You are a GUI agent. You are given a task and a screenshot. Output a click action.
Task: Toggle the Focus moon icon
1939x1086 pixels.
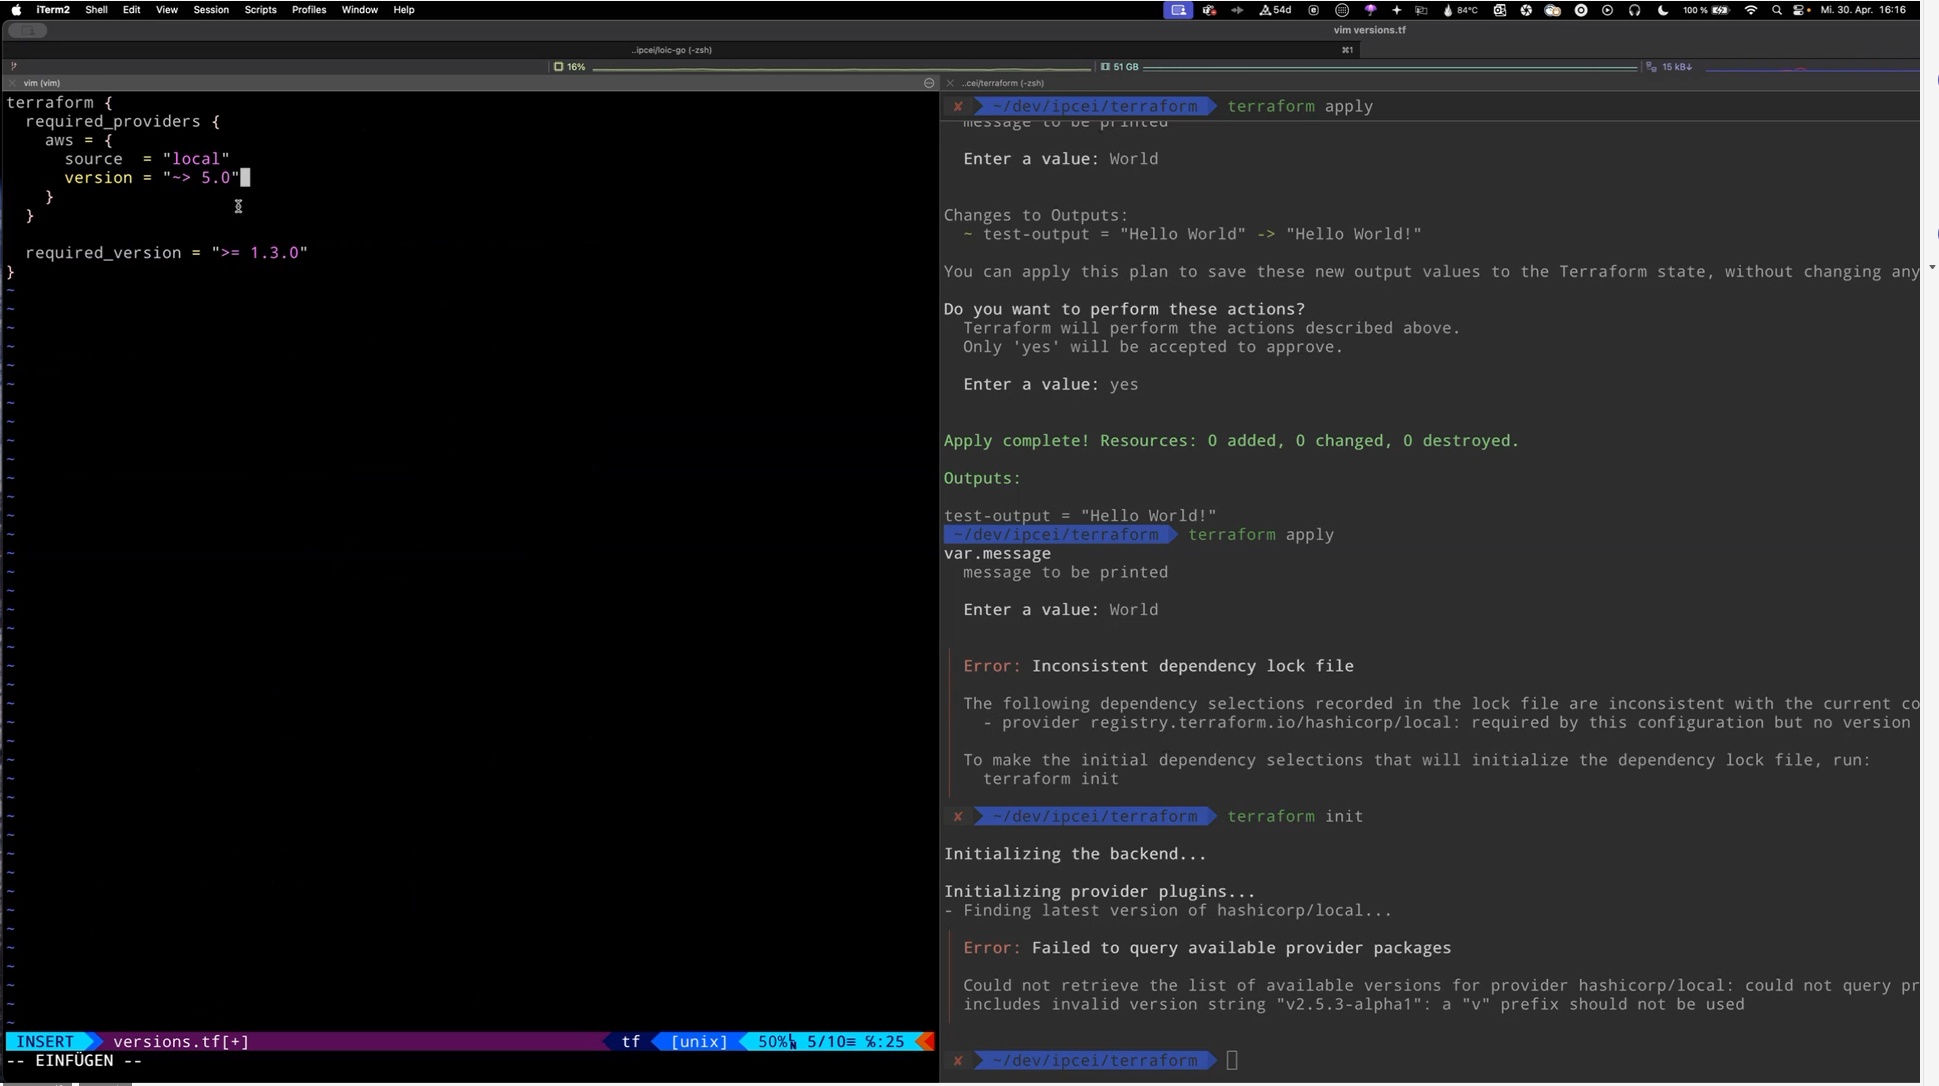coord(1662,10)
